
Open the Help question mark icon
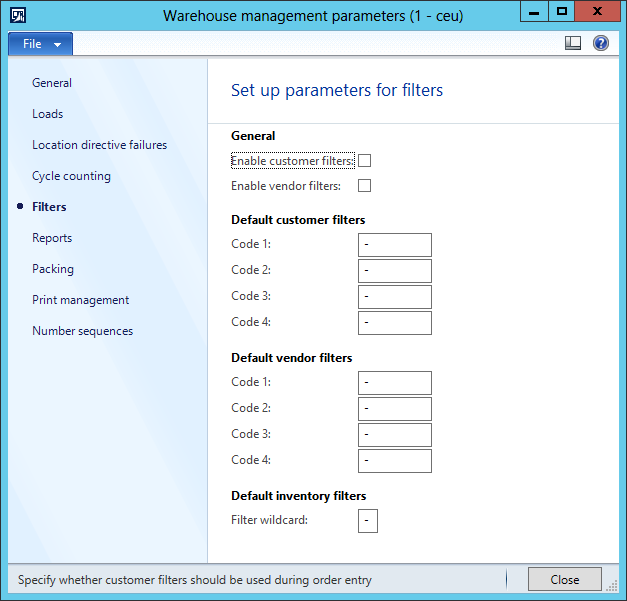click(601, 43)
